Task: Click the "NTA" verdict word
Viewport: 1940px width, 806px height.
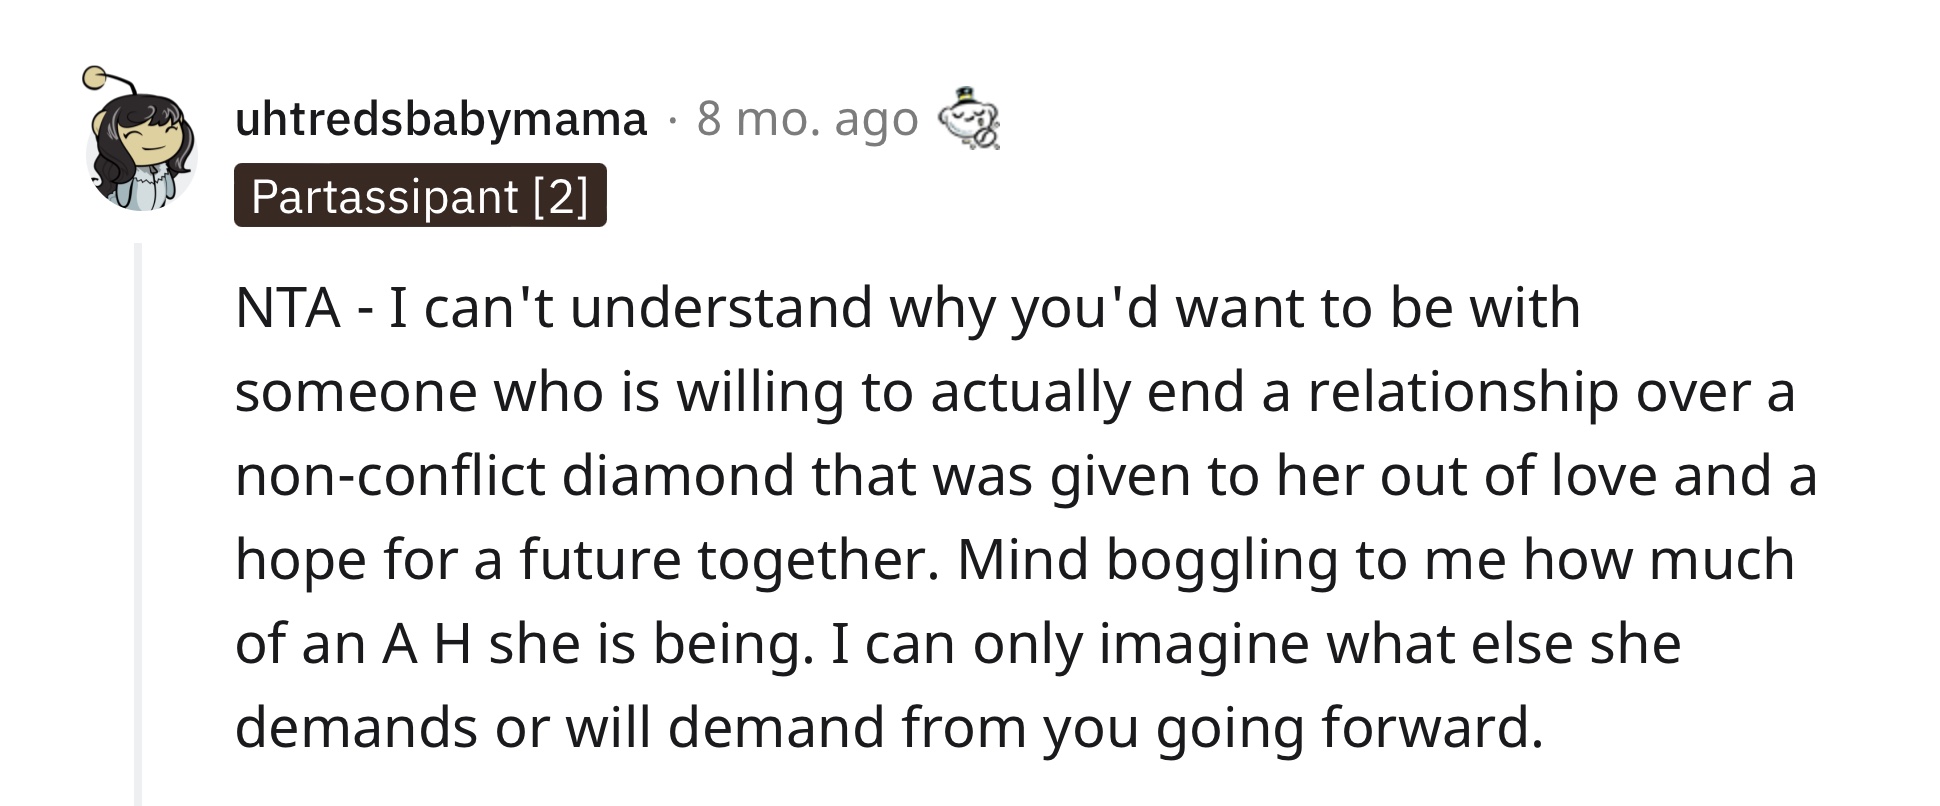Action: point(288,307)
